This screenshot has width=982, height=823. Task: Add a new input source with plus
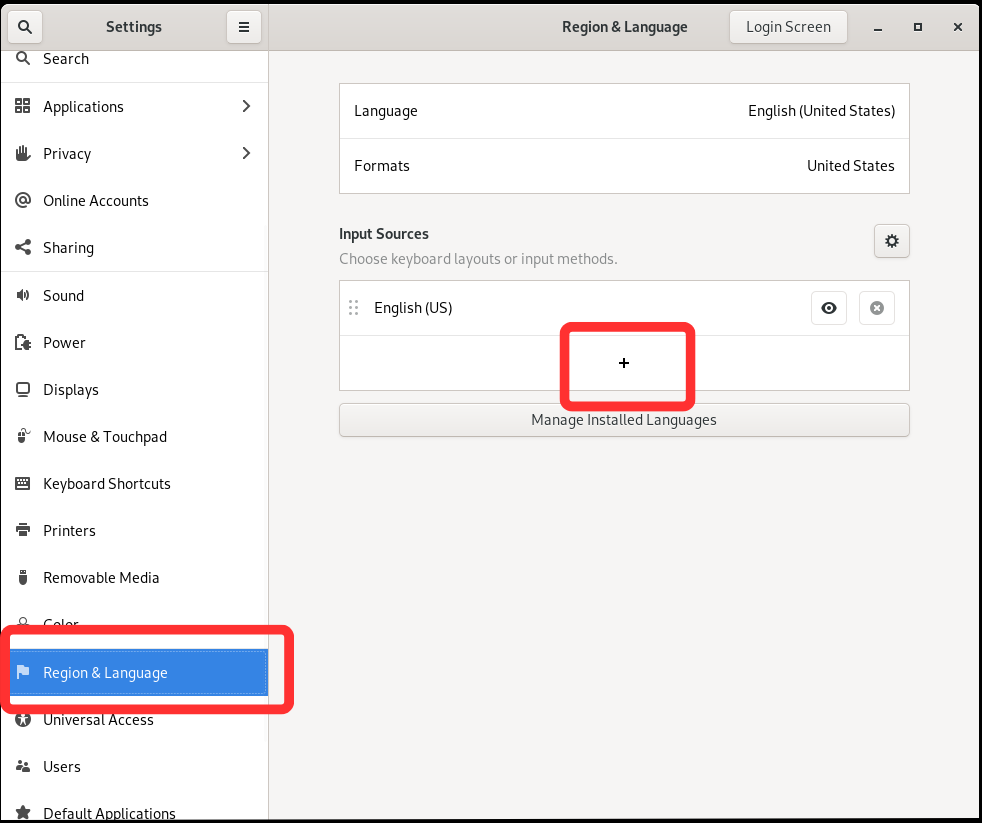(x=624, y=363)
